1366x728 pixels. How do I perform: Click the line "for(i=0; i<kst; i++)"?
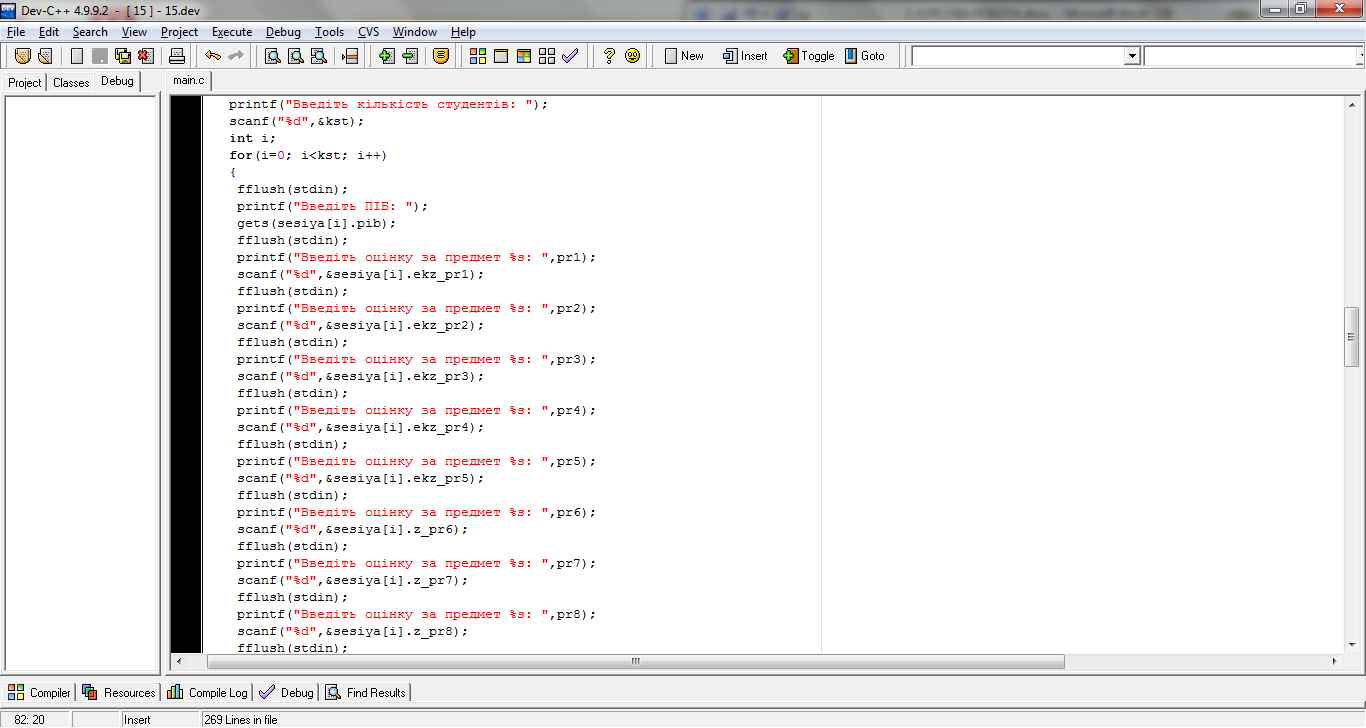coord(308,155)
